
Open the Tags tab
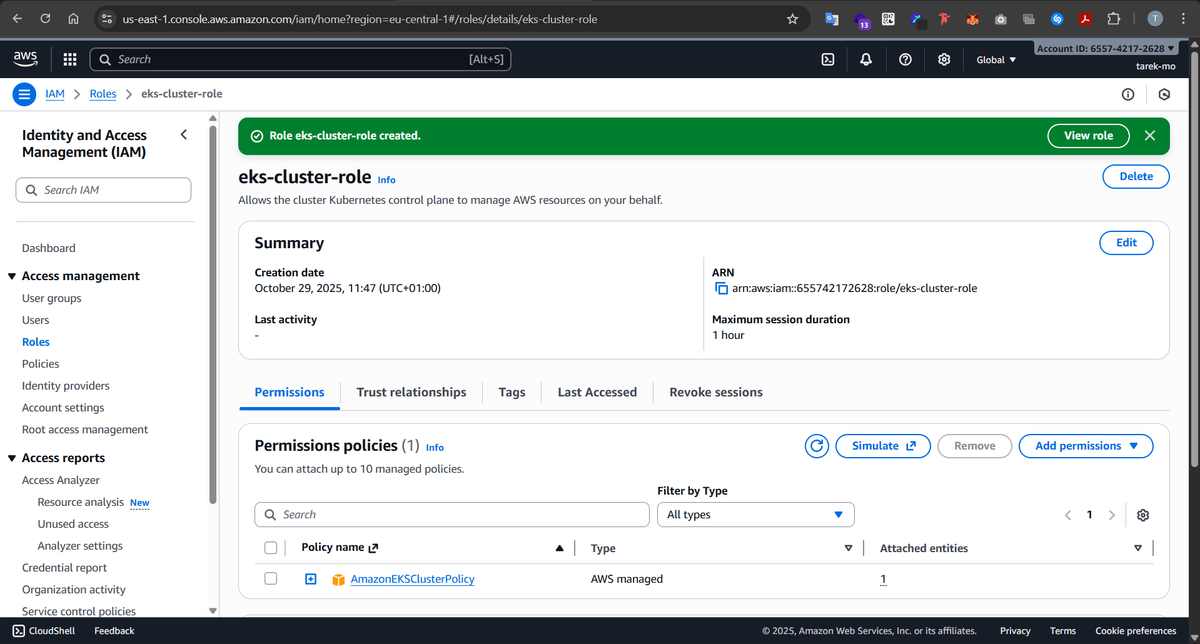(512, 392)
